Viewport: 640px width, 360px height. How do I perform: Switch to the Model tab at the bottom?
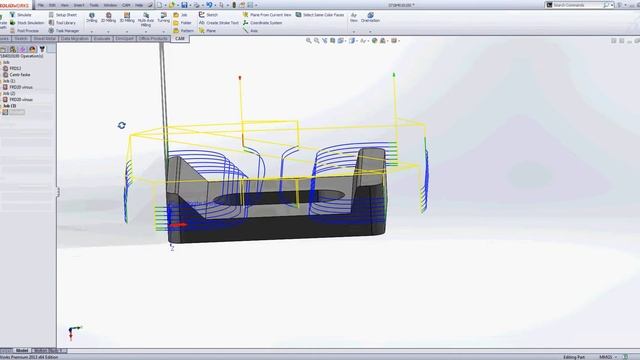tap(22, 351)
